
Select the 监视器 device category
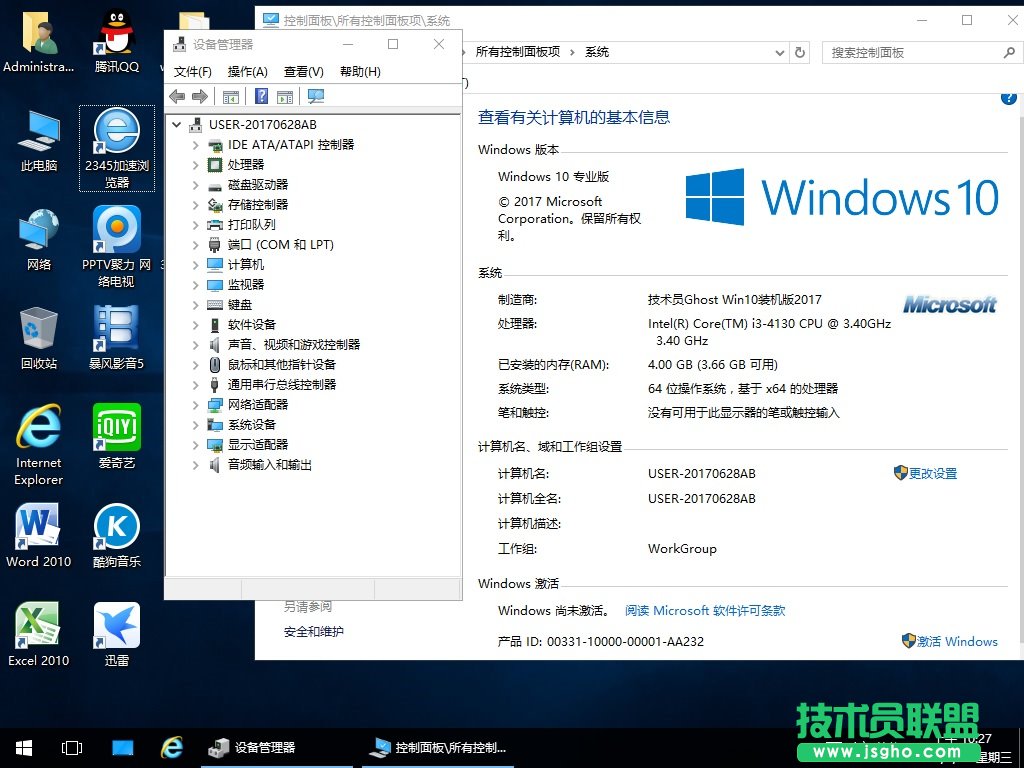click(246, 285)
